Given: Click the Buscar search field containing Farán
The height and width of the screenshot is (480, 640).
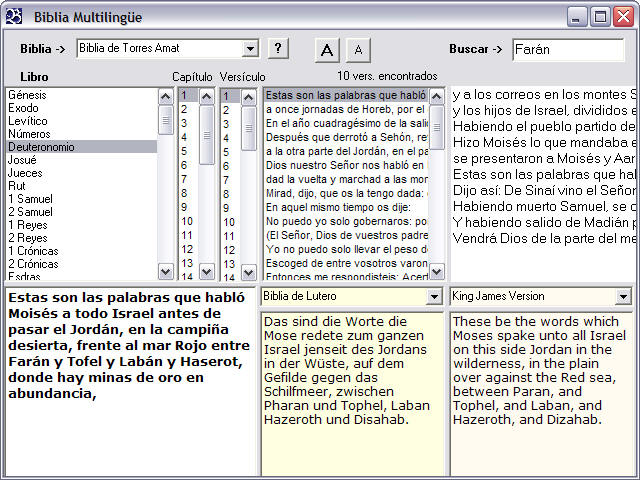Looking at the screenshot, I should pos(568,50).
